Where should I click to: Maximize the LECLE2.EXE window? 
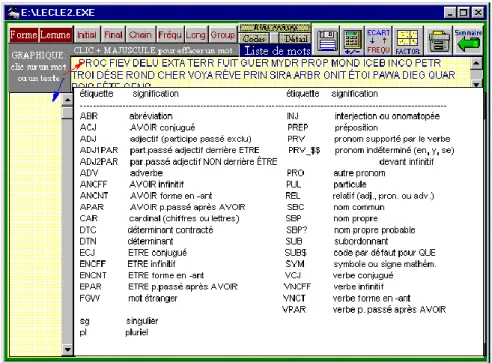(x=464, y=13)
